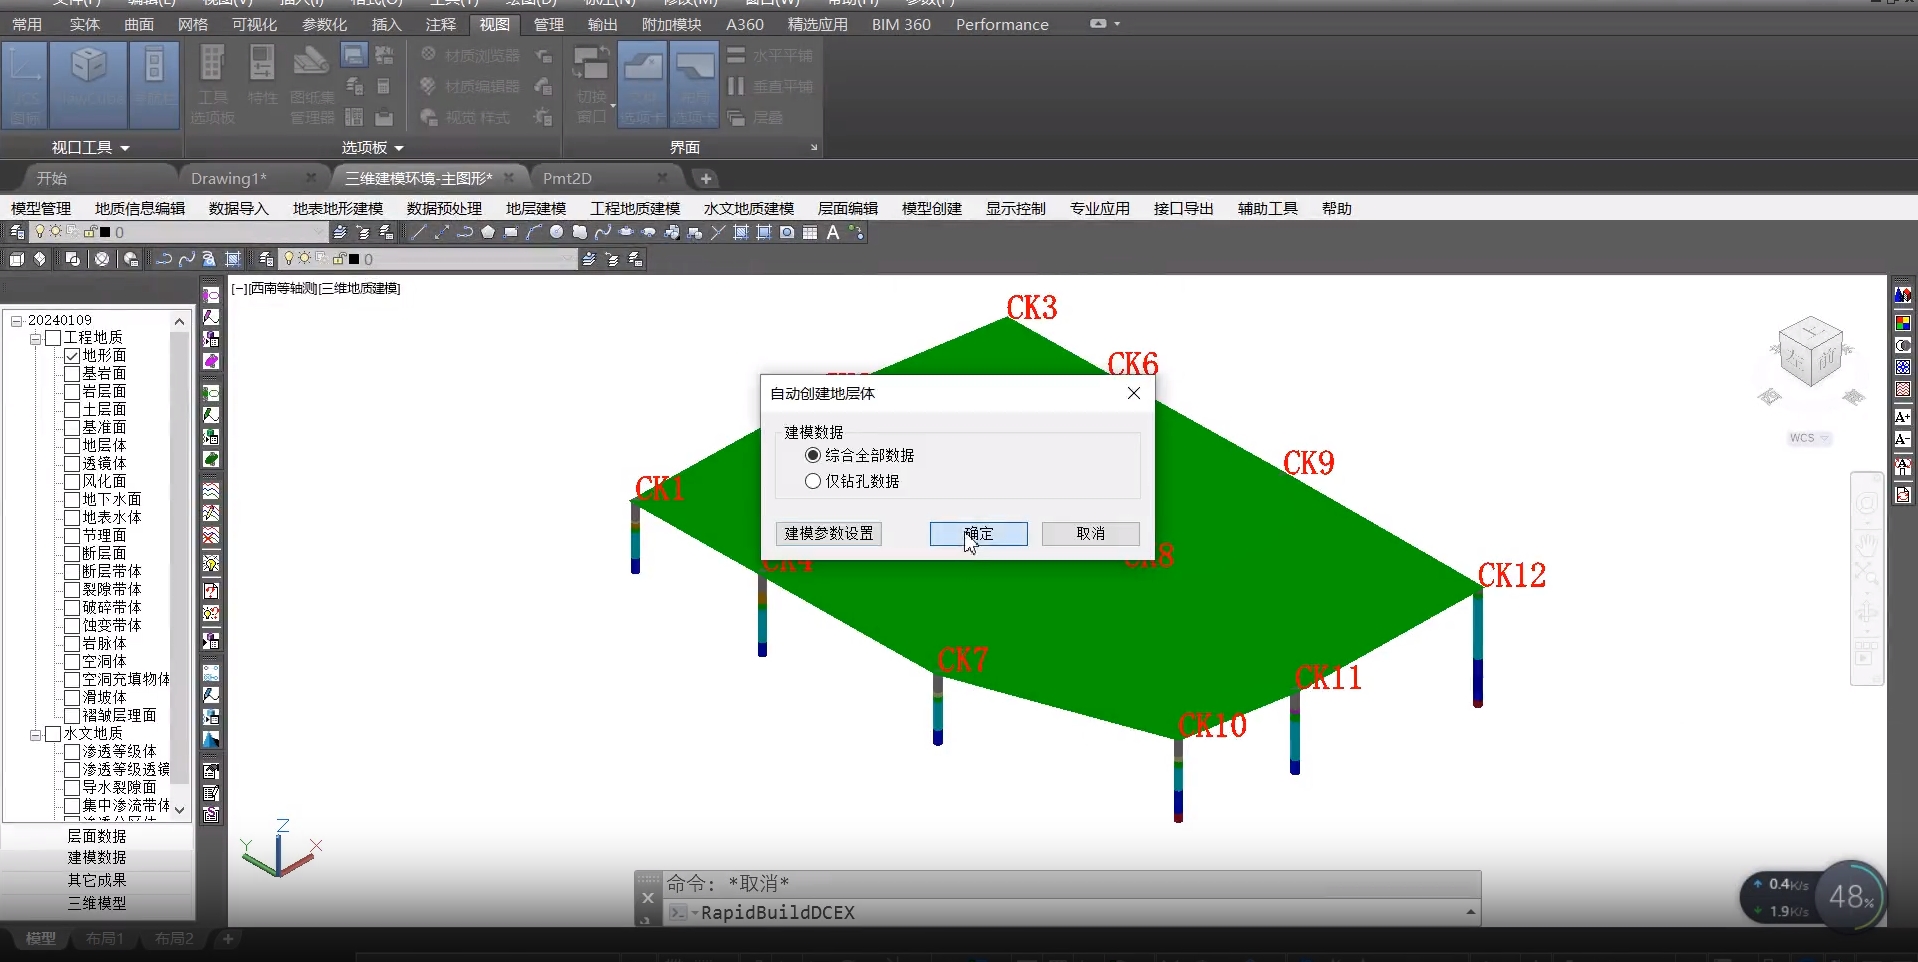1918x962 pixels.
Task: Click the Text 'A' tool icon
Action: (832, 232)
